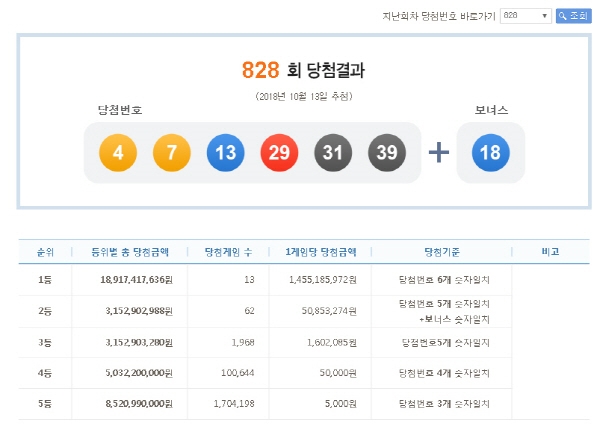Click the 지난회차 당첨번호 바로가기 label
The width and height of the screenshot is (600, 431).
click(439, 16)
